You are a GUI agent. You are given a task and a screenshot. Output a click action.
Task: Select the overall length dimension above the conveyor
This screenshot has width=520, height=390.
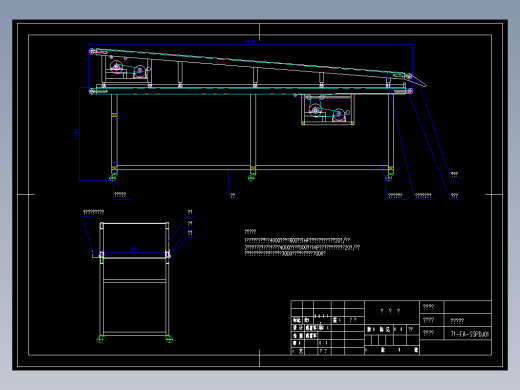[x=250, y=41]
